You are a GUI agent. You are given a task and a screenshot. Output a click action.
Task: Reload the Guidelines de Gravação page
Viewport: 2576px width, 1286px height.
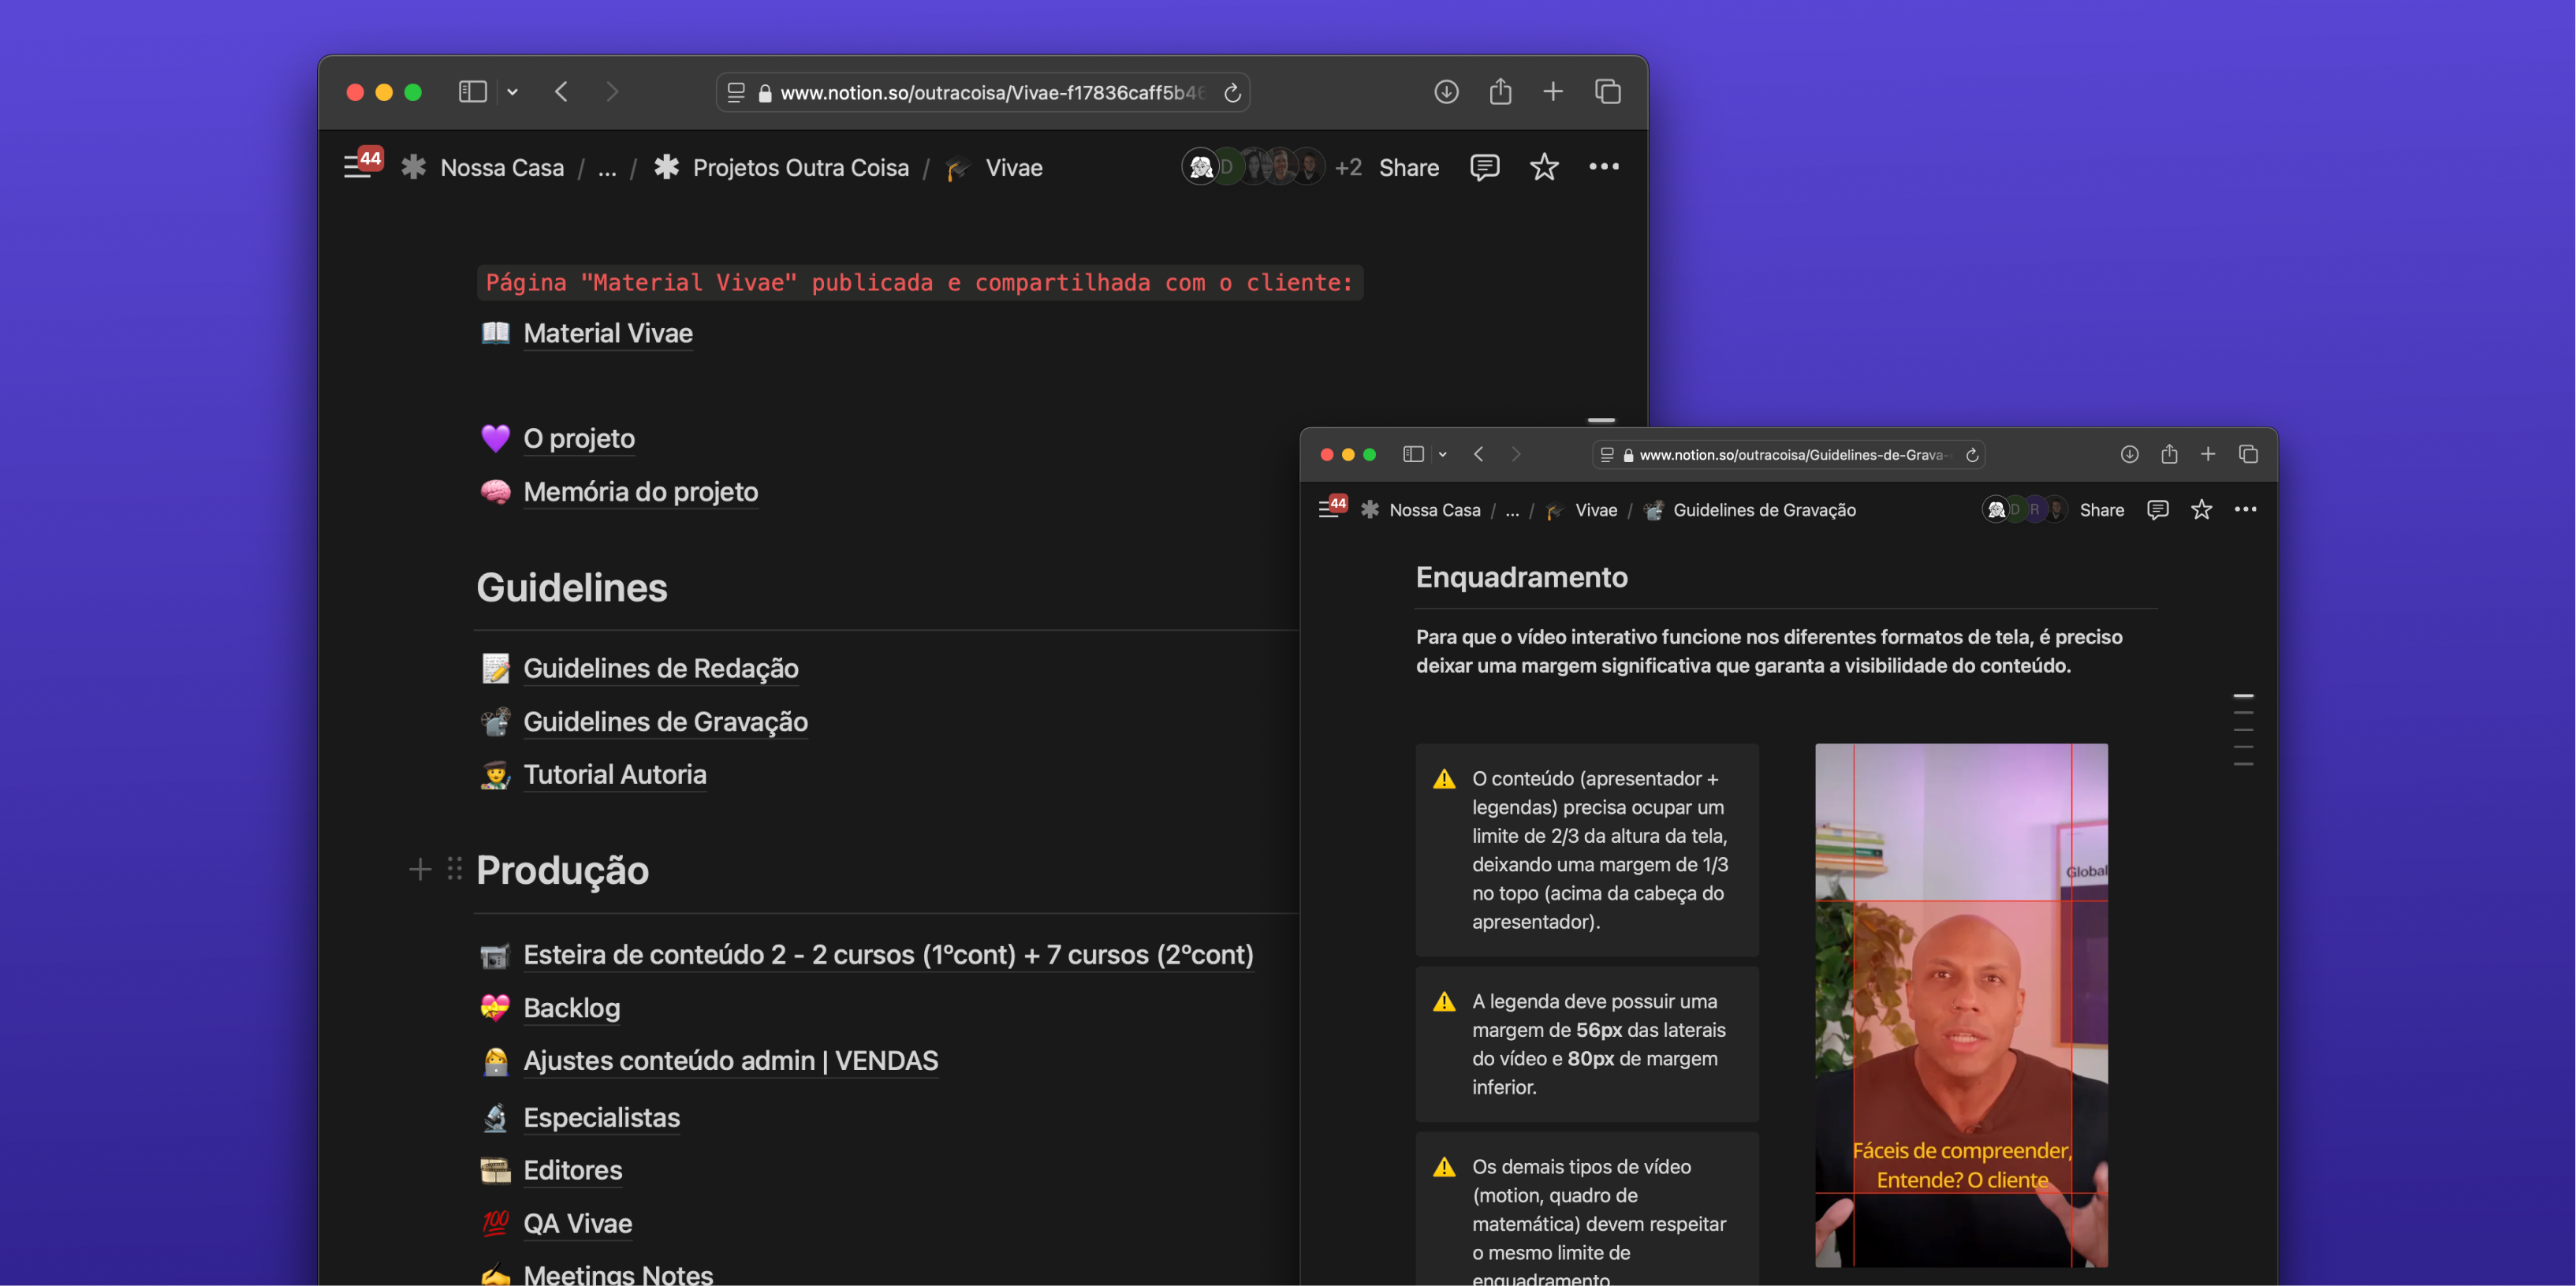(1972, 455)
